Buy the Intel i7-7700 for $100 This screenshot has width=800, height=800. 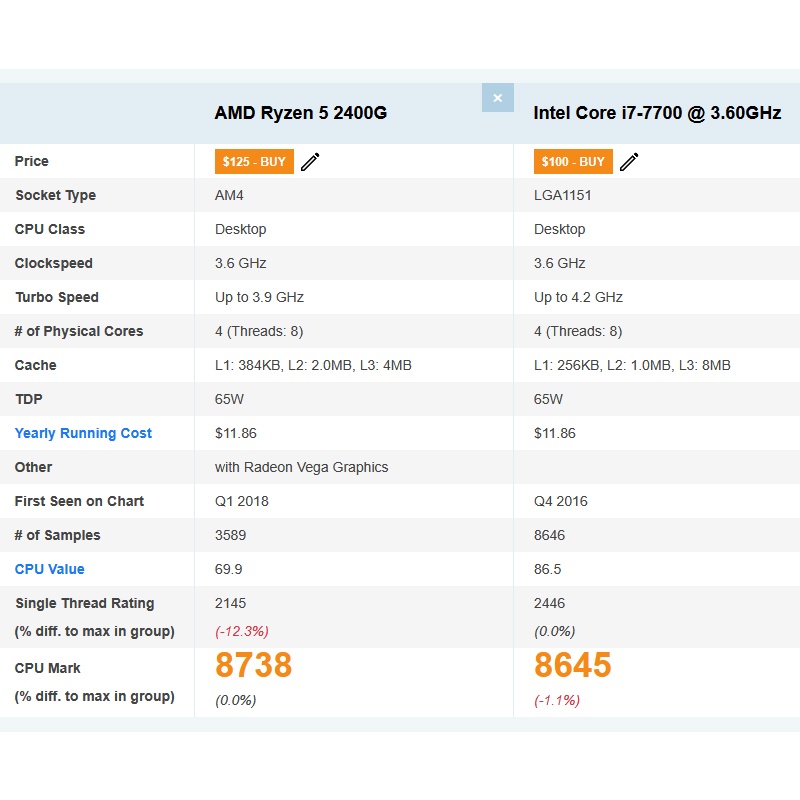[573, 162]
